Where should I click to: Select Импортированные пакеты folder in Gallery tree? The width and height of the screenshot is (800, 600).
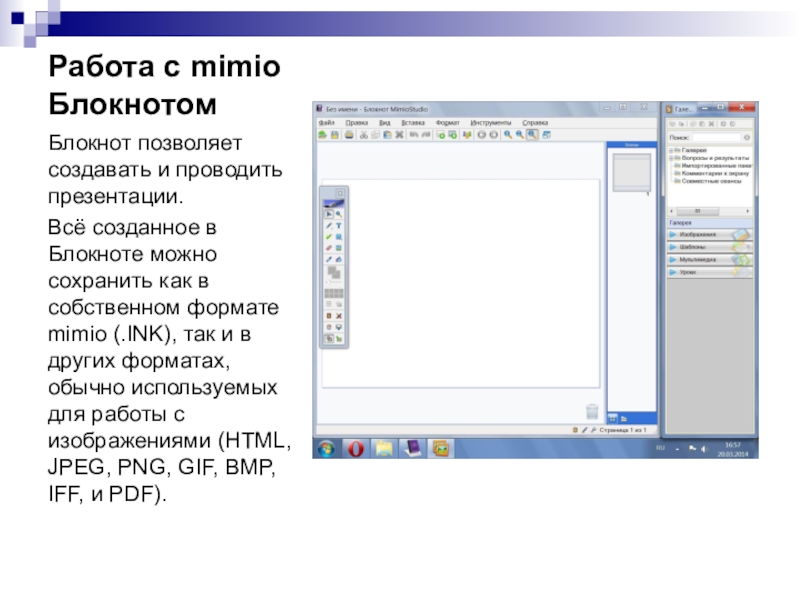coord(713,166)
